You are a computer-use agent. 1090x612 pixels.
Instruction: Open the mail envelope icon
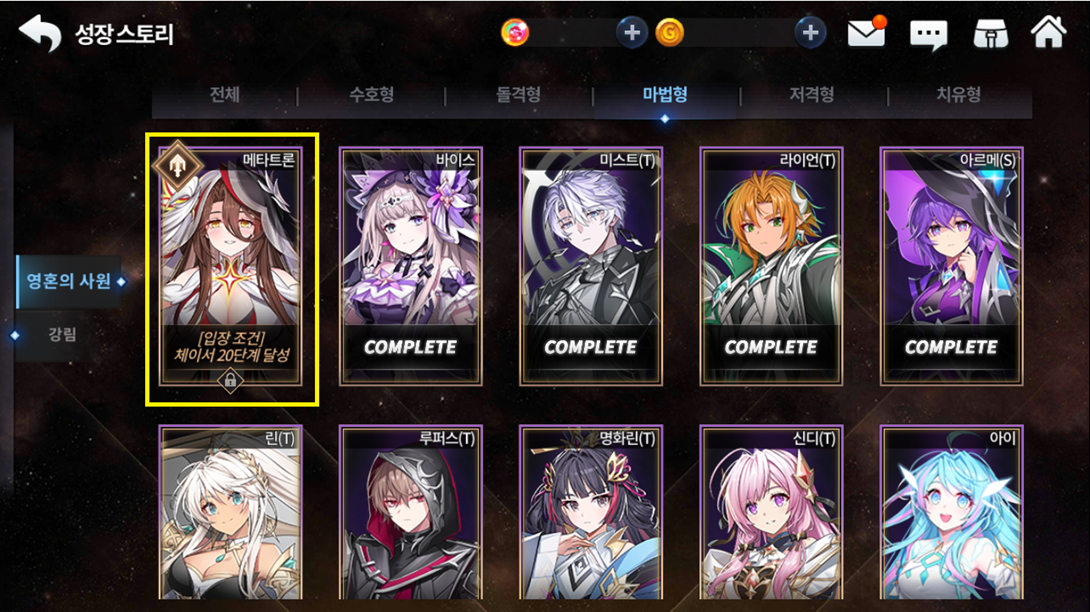[x=865, y=33]
